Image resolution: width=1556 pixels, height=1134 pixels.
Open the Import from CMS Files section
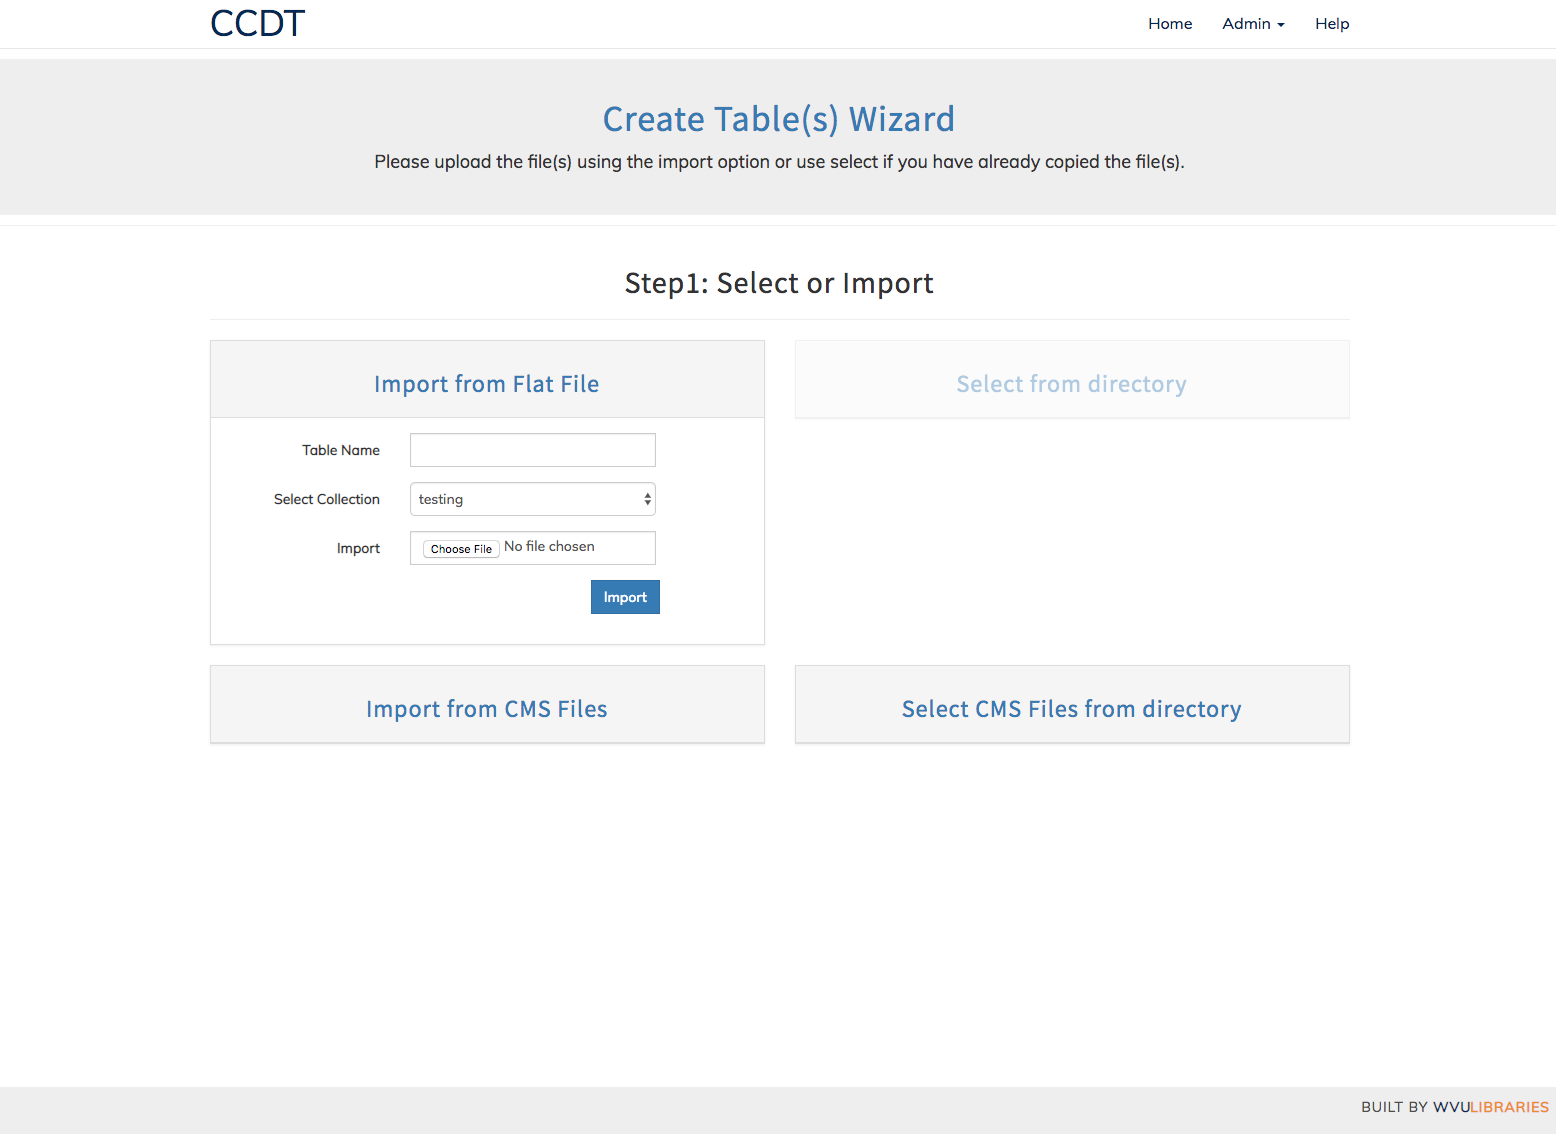tap(486, 708)
